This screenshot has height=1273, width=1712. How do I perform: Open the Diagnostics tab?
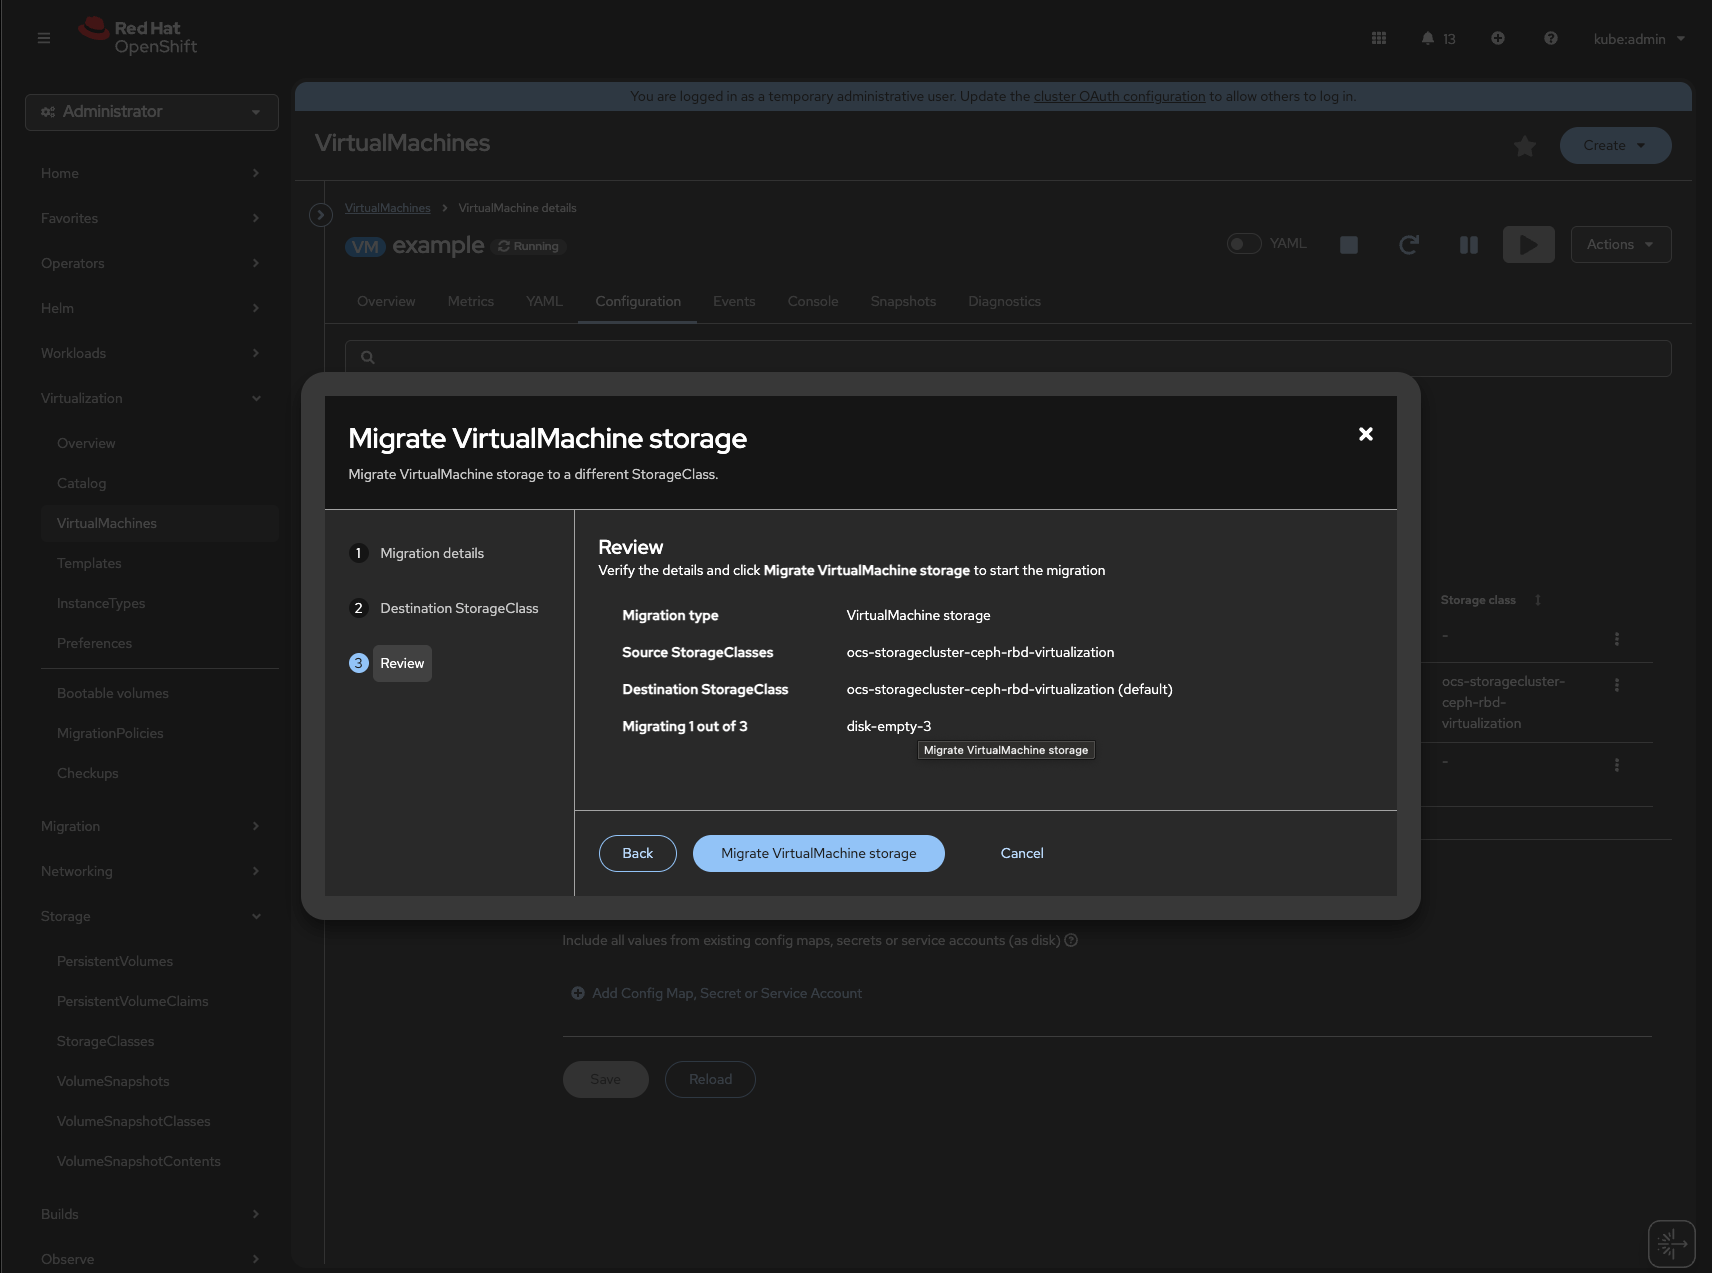(x=1004, y=301)
